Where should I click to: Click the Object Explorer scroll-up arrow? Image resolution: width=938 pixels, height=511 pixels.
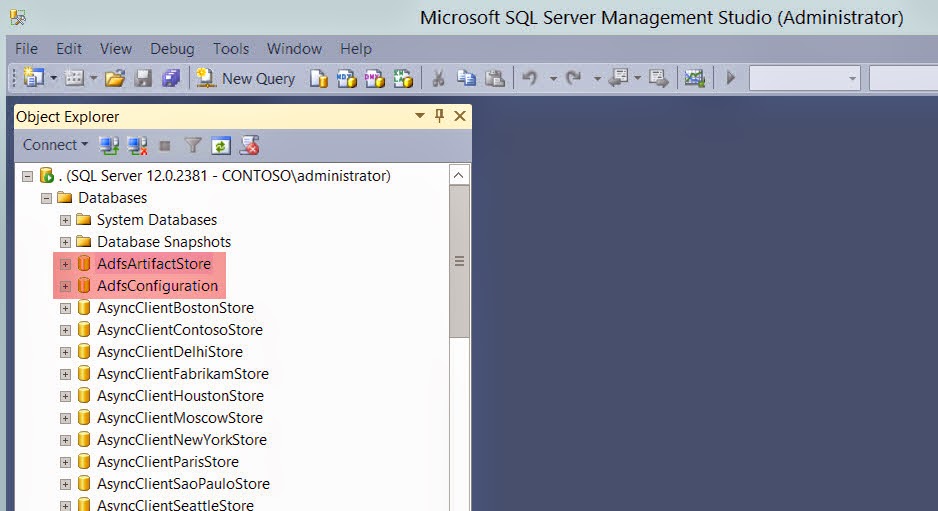point(459,175)
